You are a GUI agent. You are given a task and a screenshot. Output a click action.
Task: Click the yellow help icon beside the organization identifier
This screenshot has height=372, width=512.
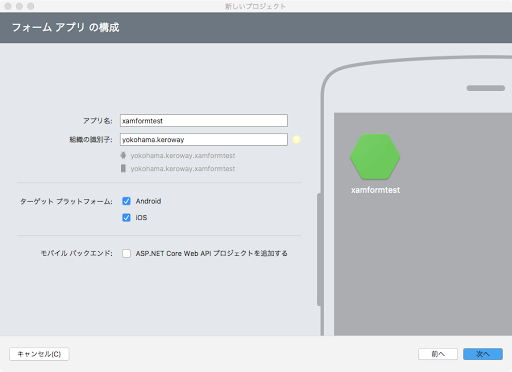click(x=297, y=139)
